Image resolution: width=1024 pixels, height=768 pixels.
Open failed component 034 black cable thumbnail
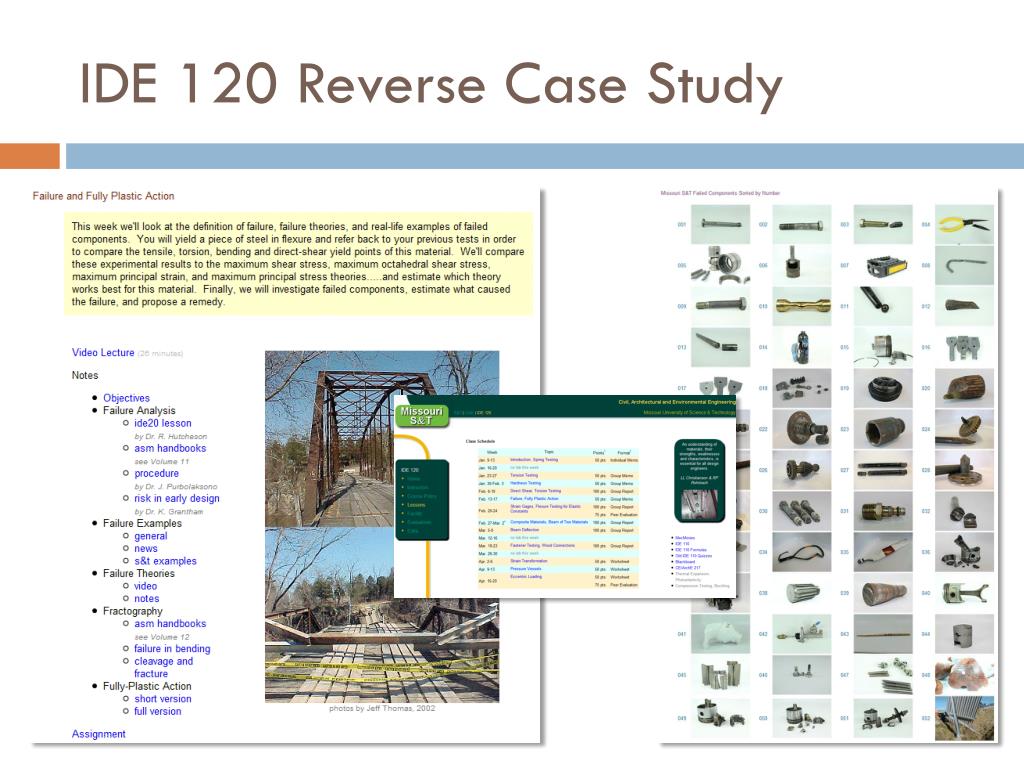click(x=802, y=552)
